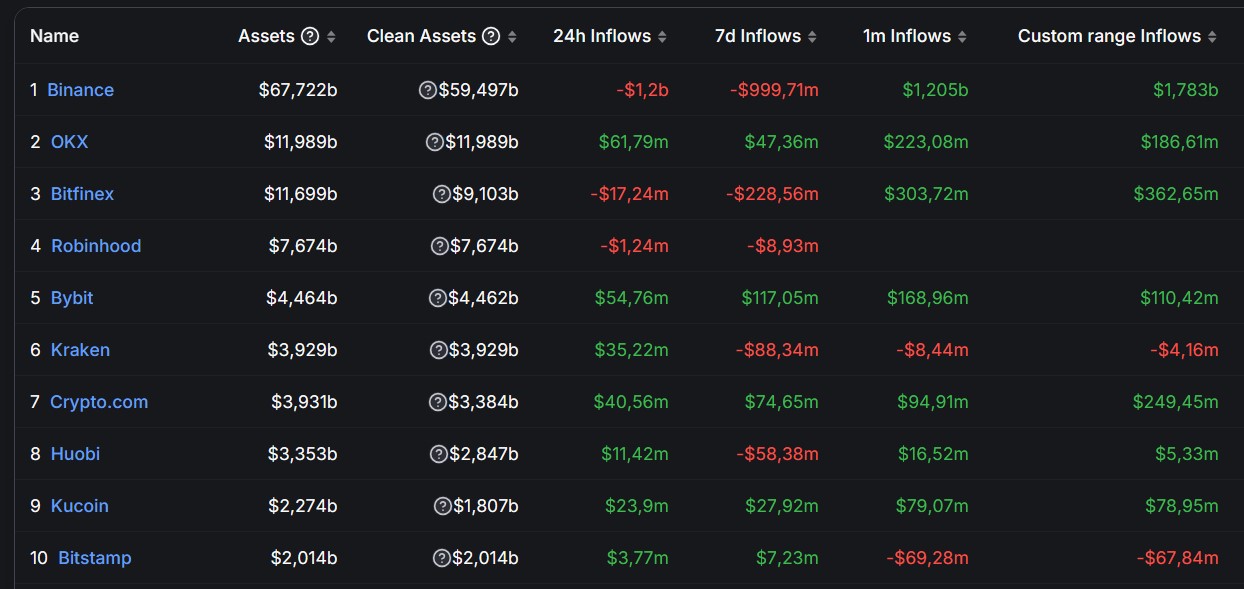This screenshot has width=1244, height=589.
Task: Click OKX 1m inflow value $223,08m
Action: click(x=926, y=142)
